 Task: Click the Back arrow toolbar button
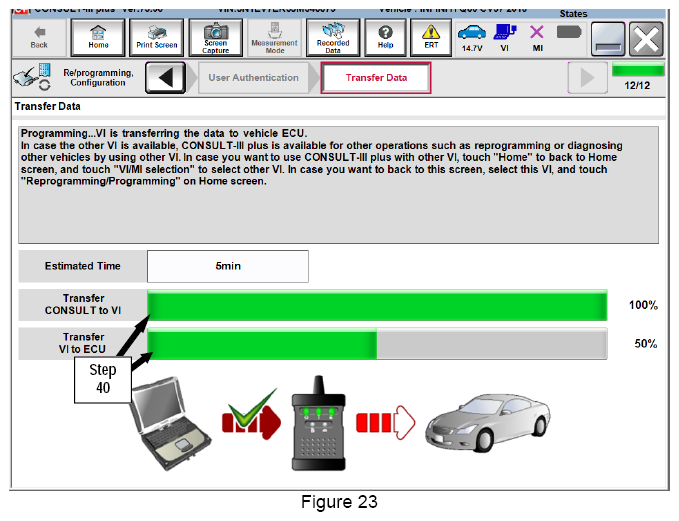[x=39, y=38]
